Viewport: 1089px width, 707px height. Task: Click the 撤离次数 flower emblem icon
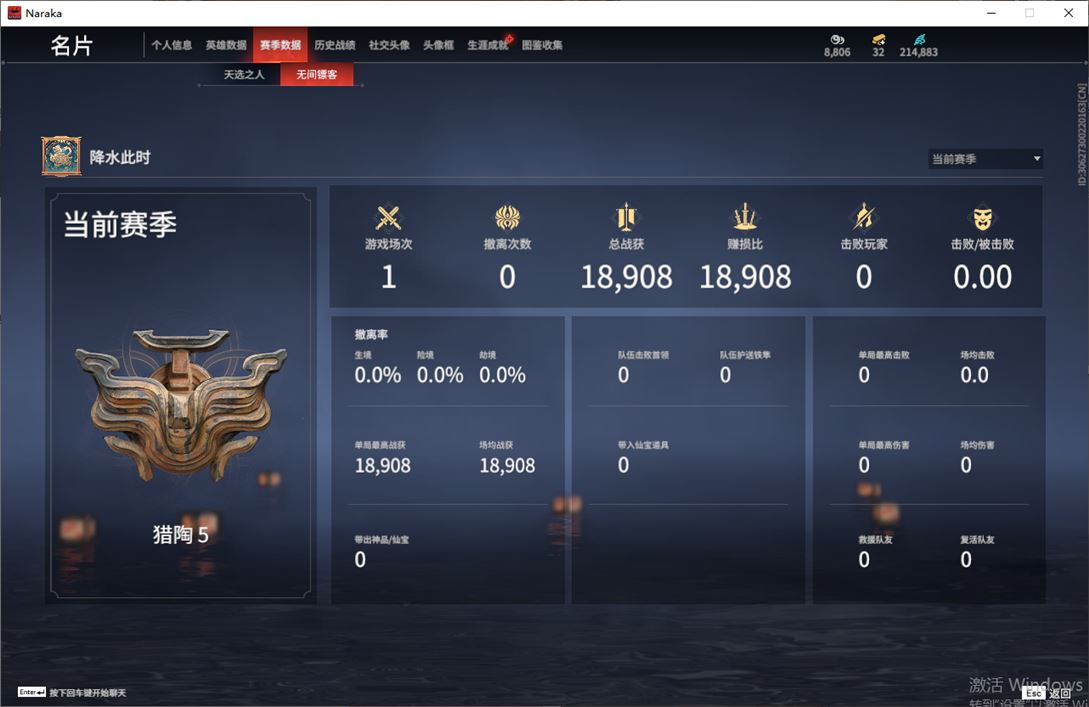coord(507,217)
